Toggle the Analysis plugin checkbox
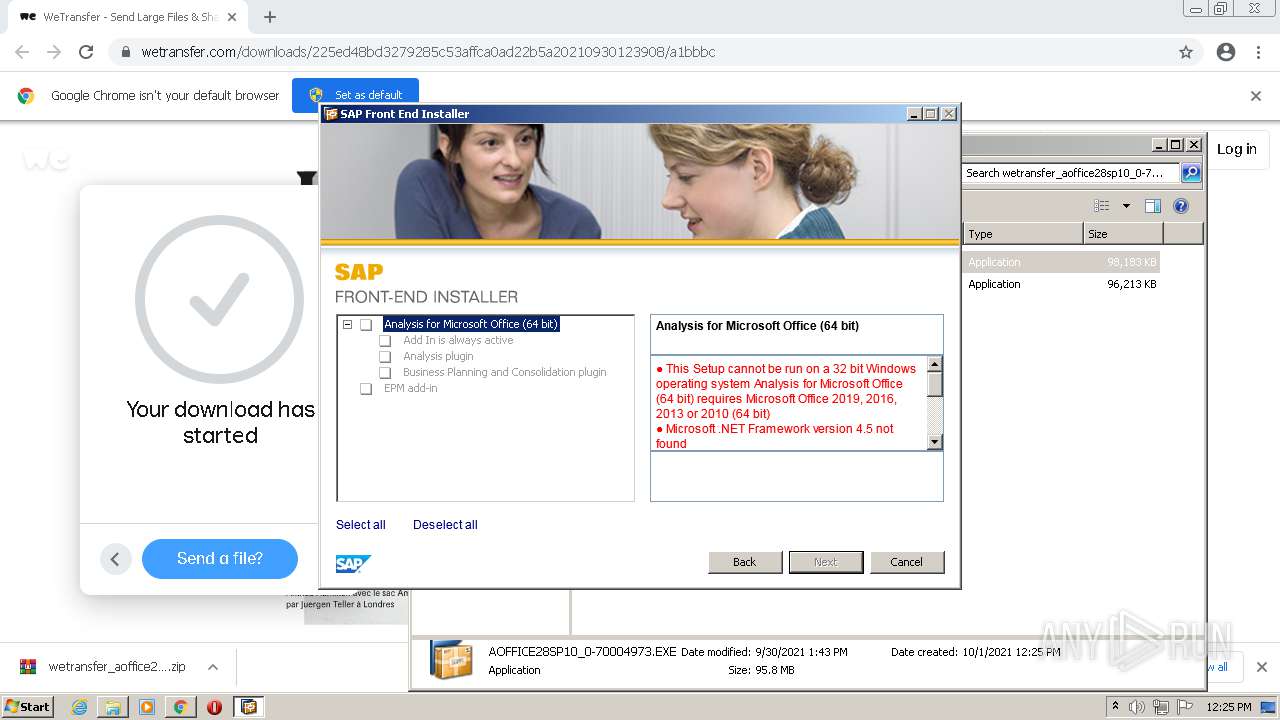The height and width of the screenshot is (720, 1280). point(385,357)
